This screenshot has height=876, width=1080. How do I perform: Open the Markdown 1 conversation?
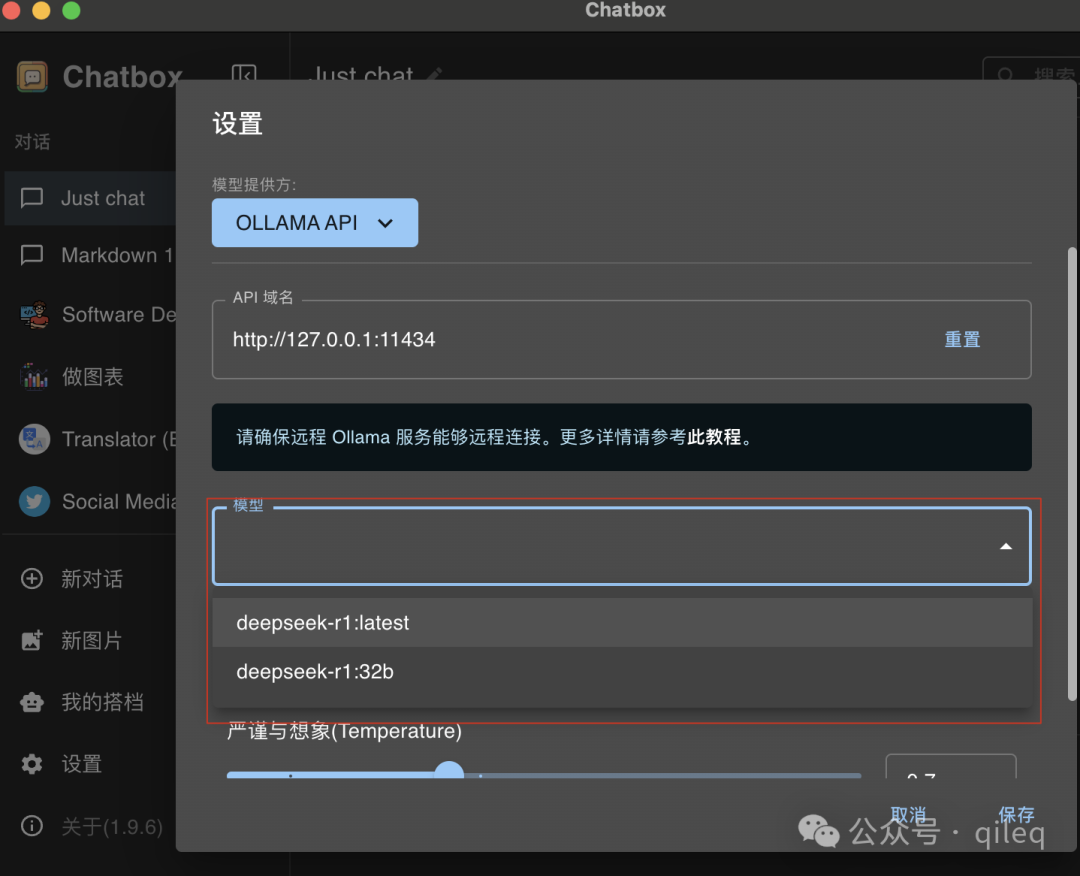(91, 256)
